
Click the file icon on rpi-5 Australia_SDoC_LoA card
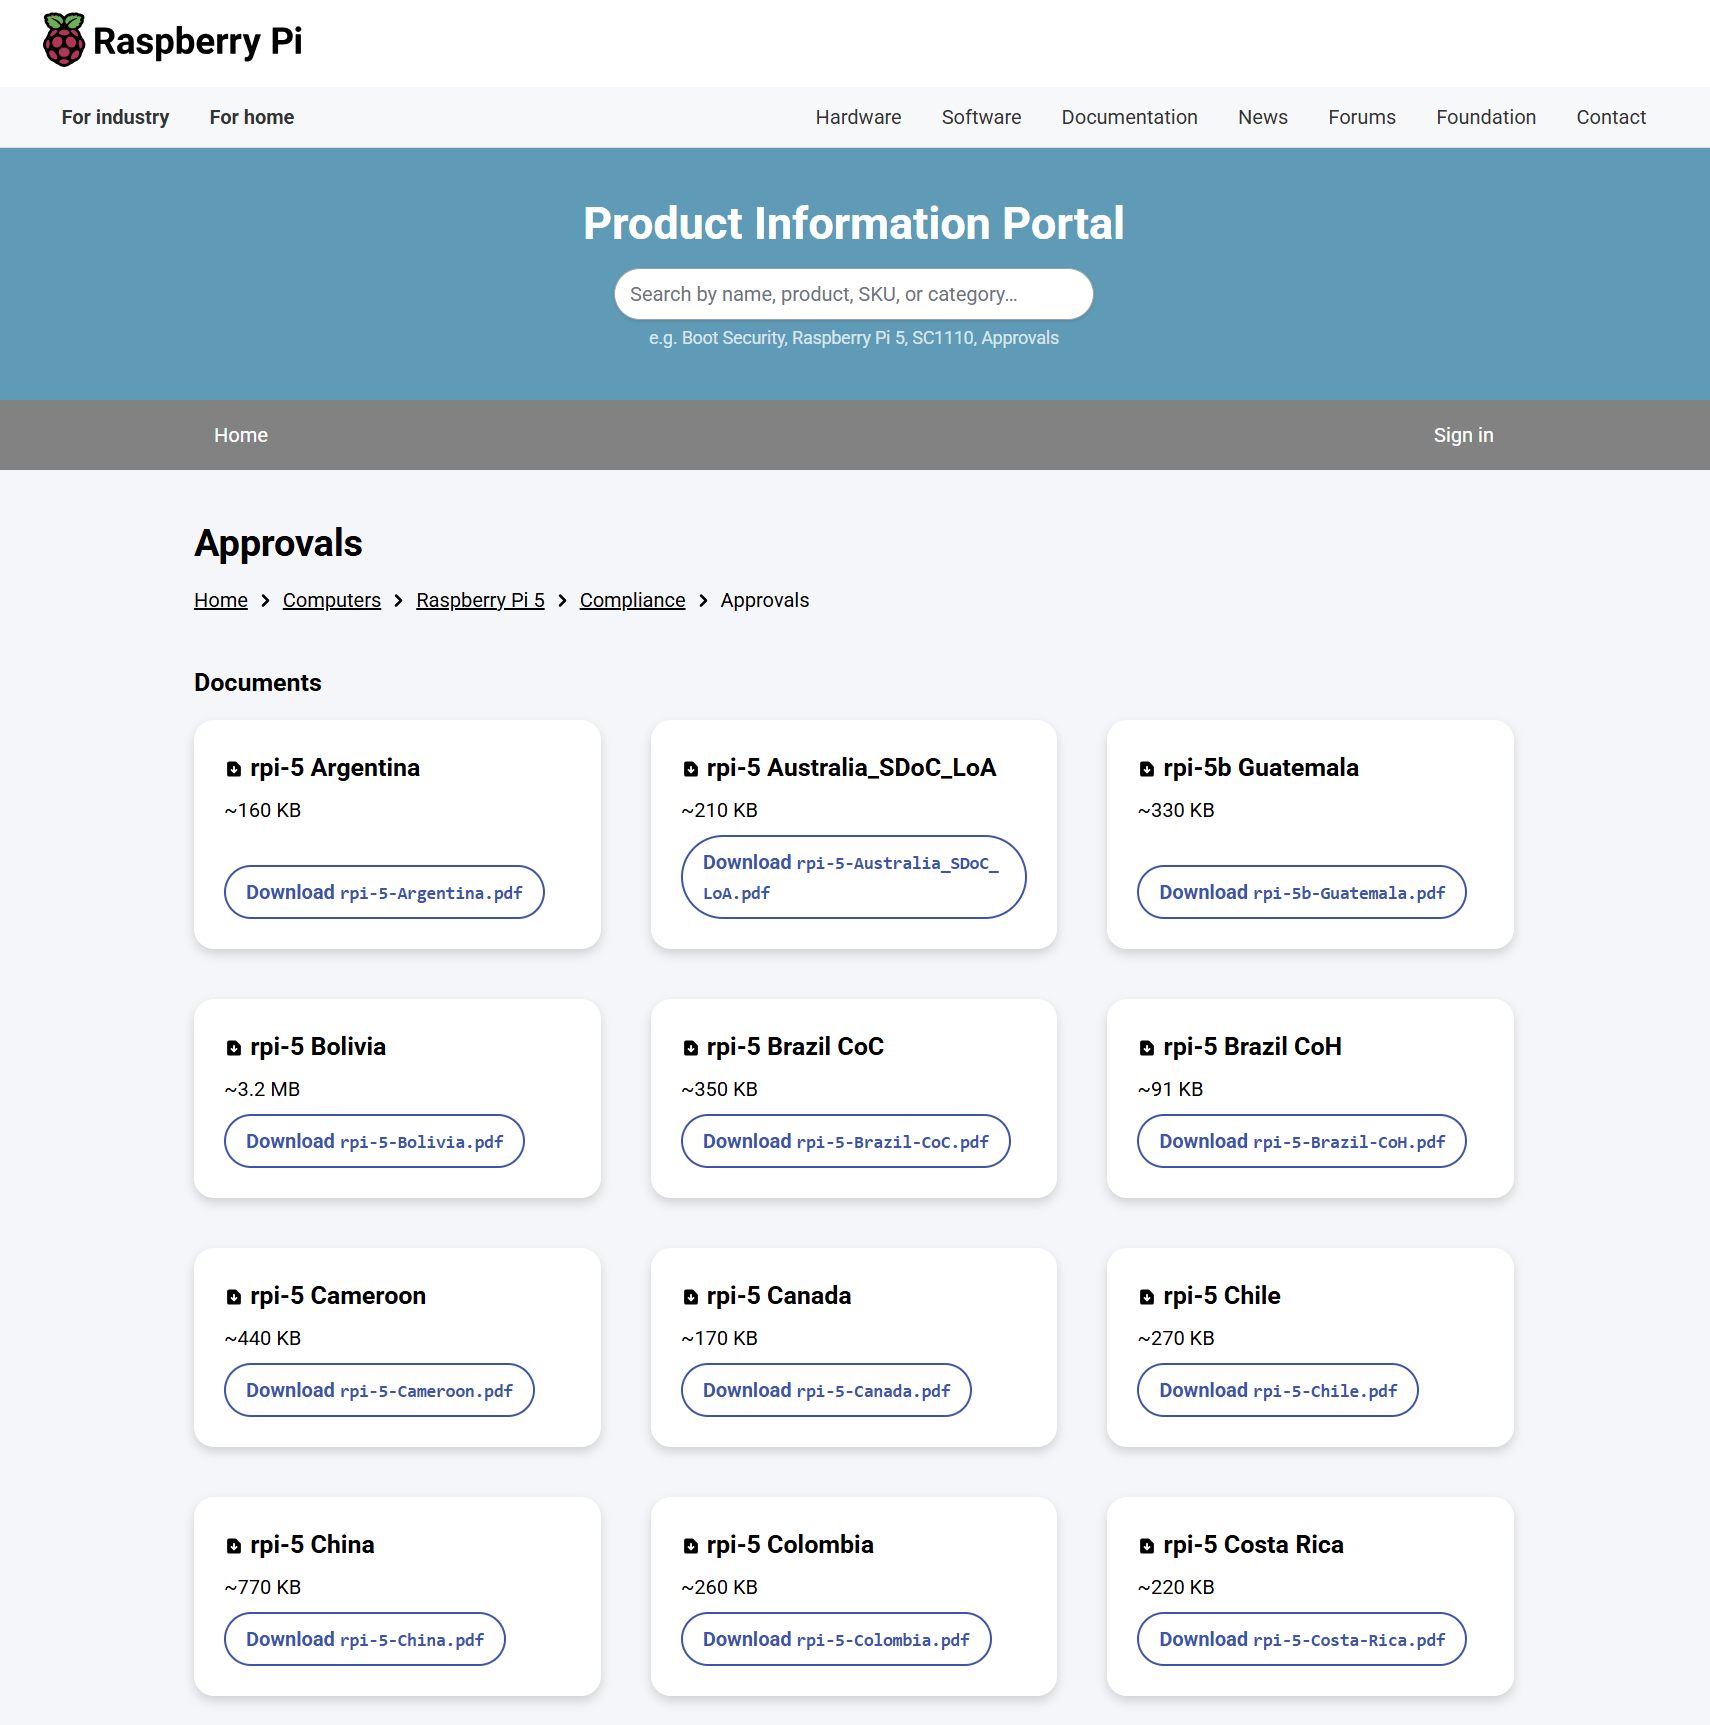point(691,768)
